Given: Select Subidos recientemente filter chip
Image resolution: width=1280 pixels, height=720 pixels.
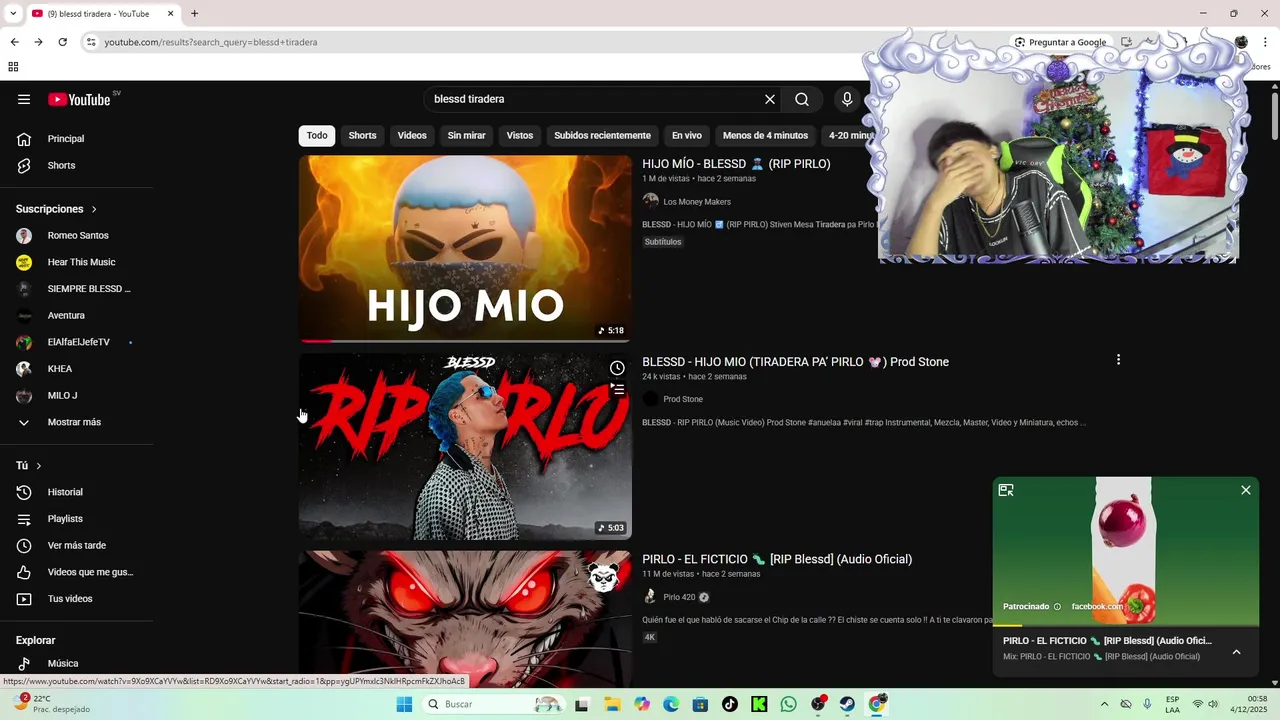Looking at the screenshot, I should (x=602, y=135).
